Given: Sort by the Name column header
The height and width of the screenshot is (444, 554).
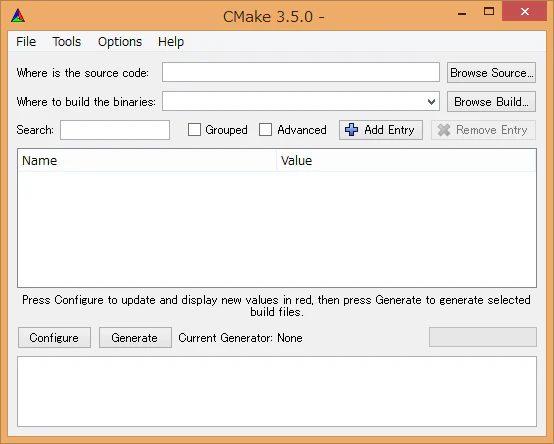Looking at the screenshot, I should point(147,161).
